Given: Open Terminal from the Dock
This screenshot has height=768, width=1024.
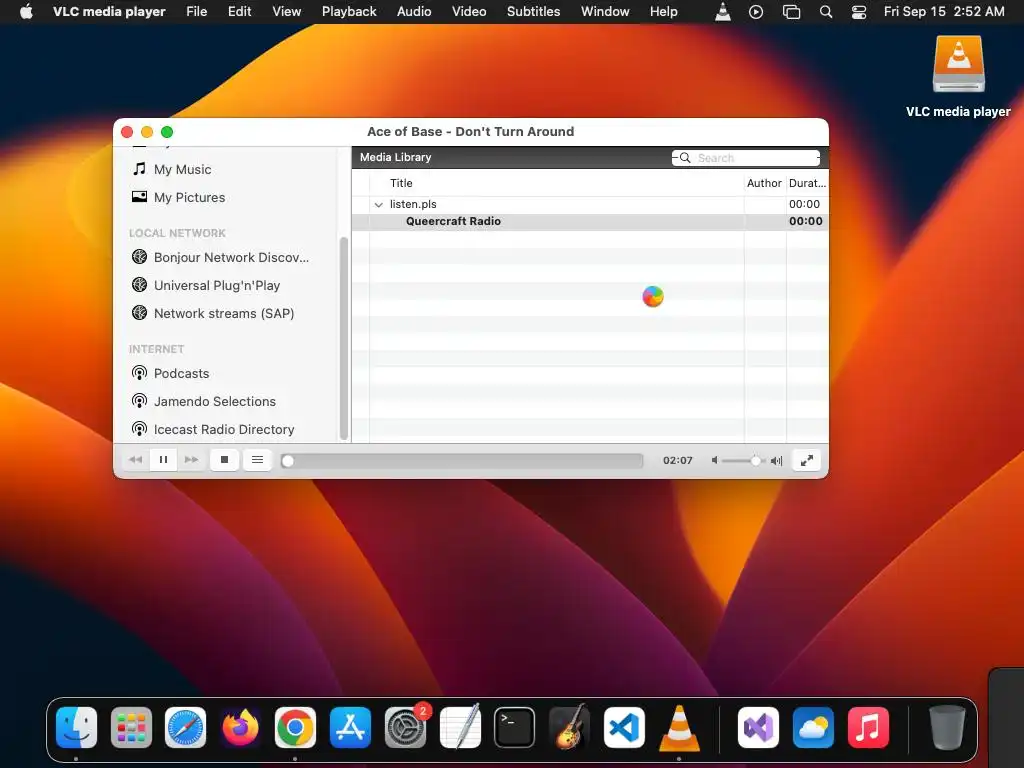Looking at the screenshot, I should 514,727.
